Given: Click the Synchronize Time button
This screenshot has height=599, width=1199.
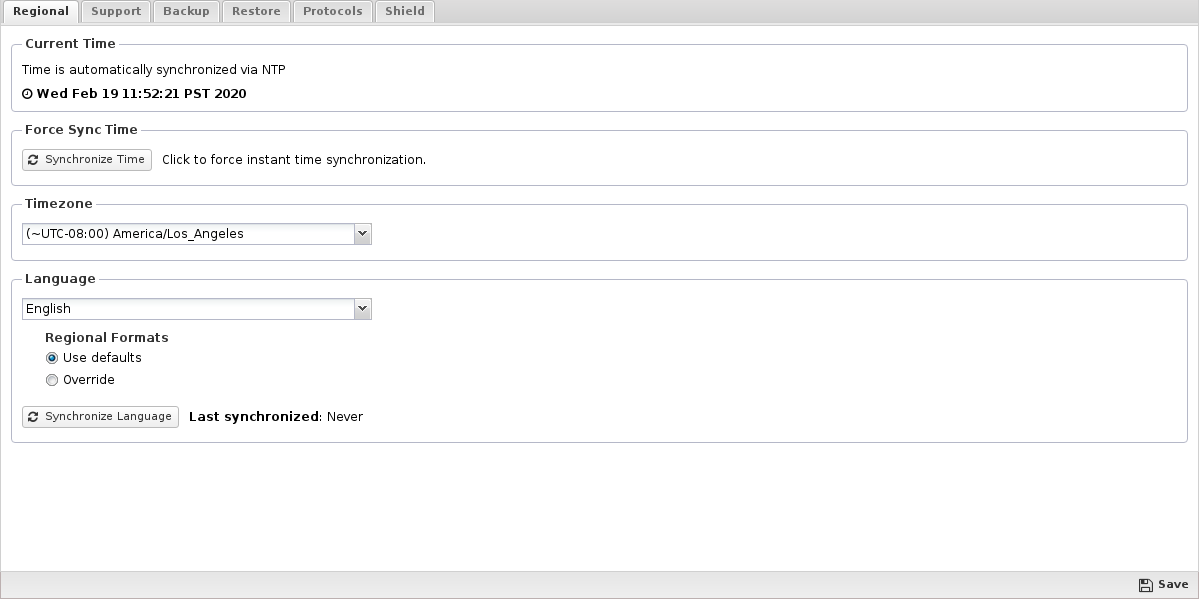Looking at the screenshot, I should 87,160.
